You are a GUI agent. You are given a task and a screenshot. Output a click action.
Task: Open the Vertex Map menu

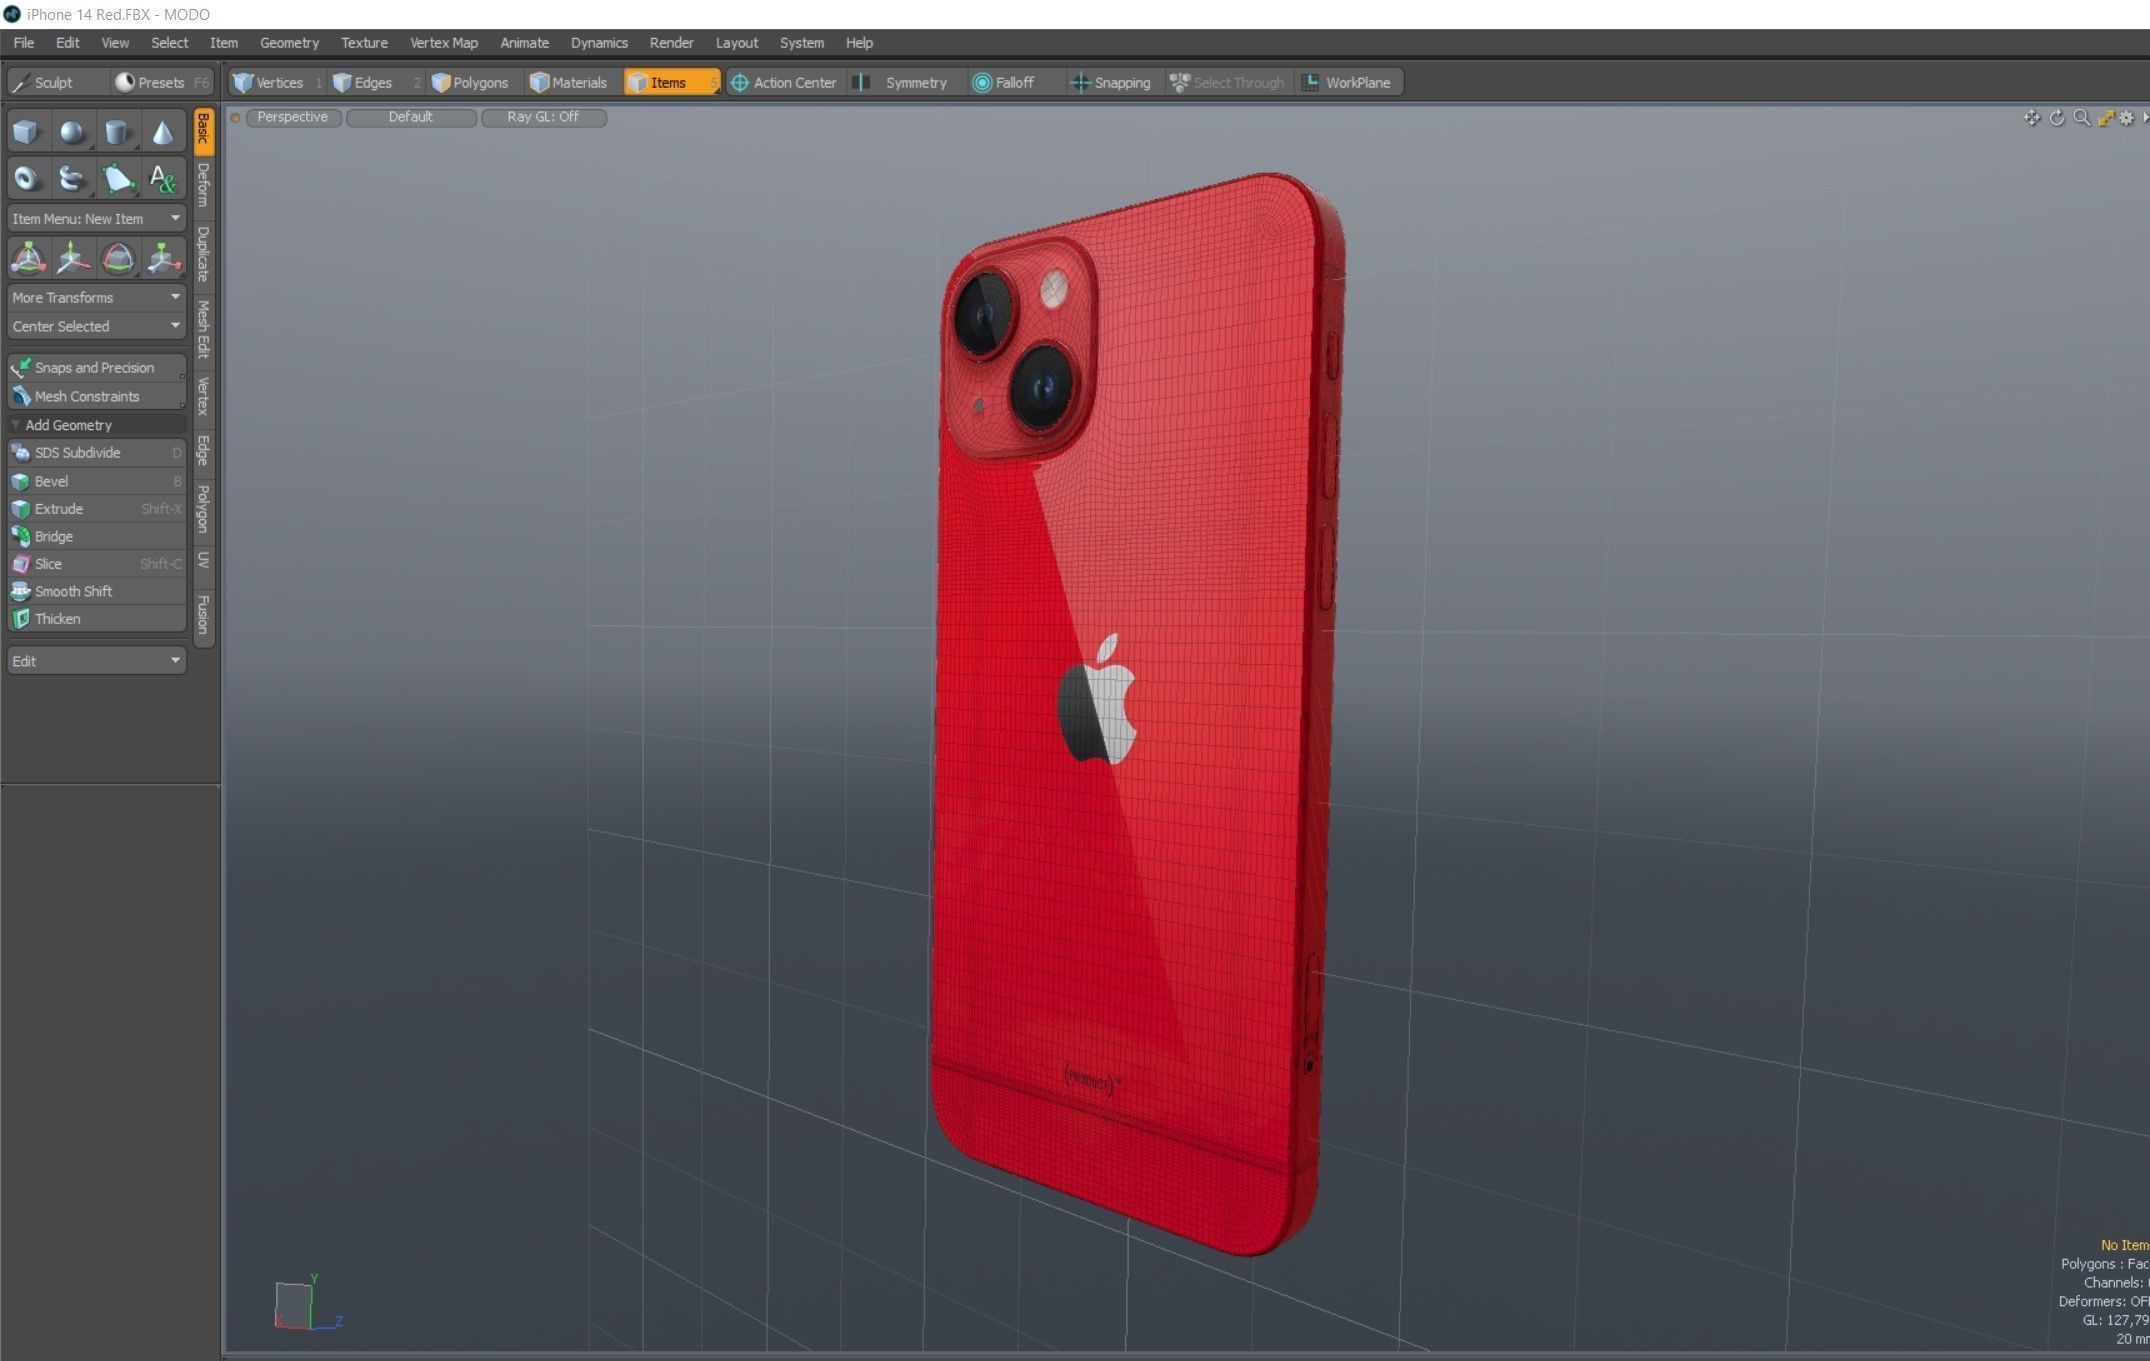[x=444, y=43]
